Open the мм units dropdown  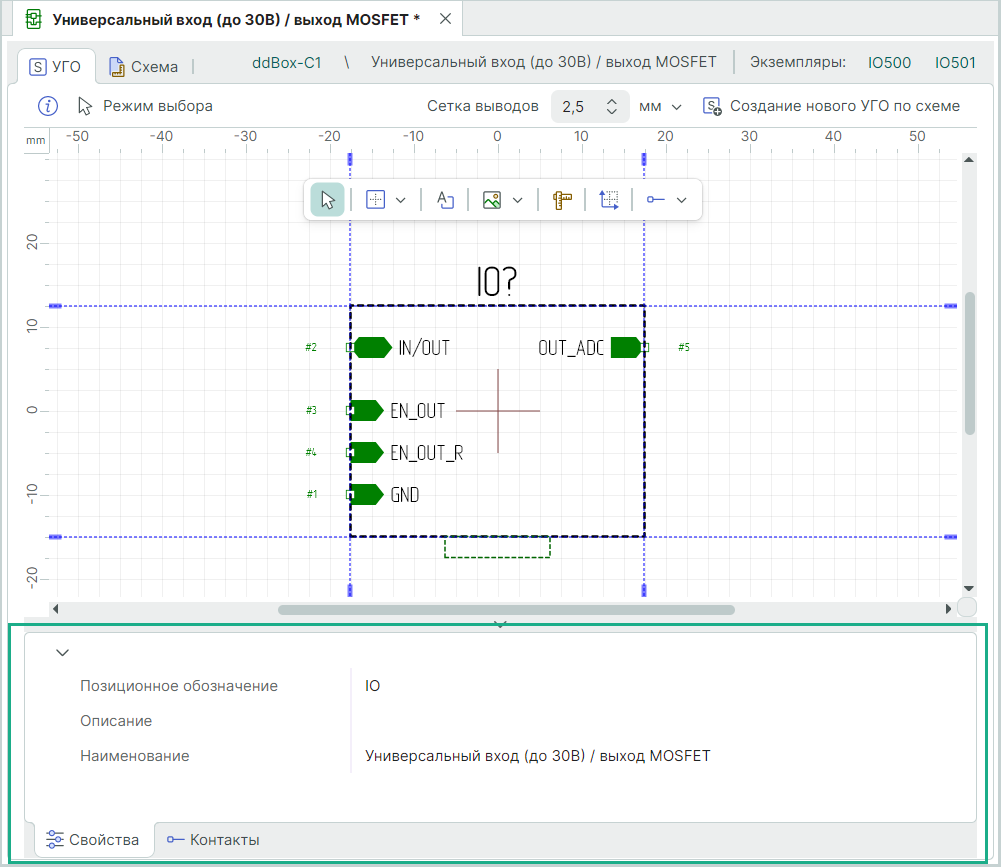(x=660, y=106)
